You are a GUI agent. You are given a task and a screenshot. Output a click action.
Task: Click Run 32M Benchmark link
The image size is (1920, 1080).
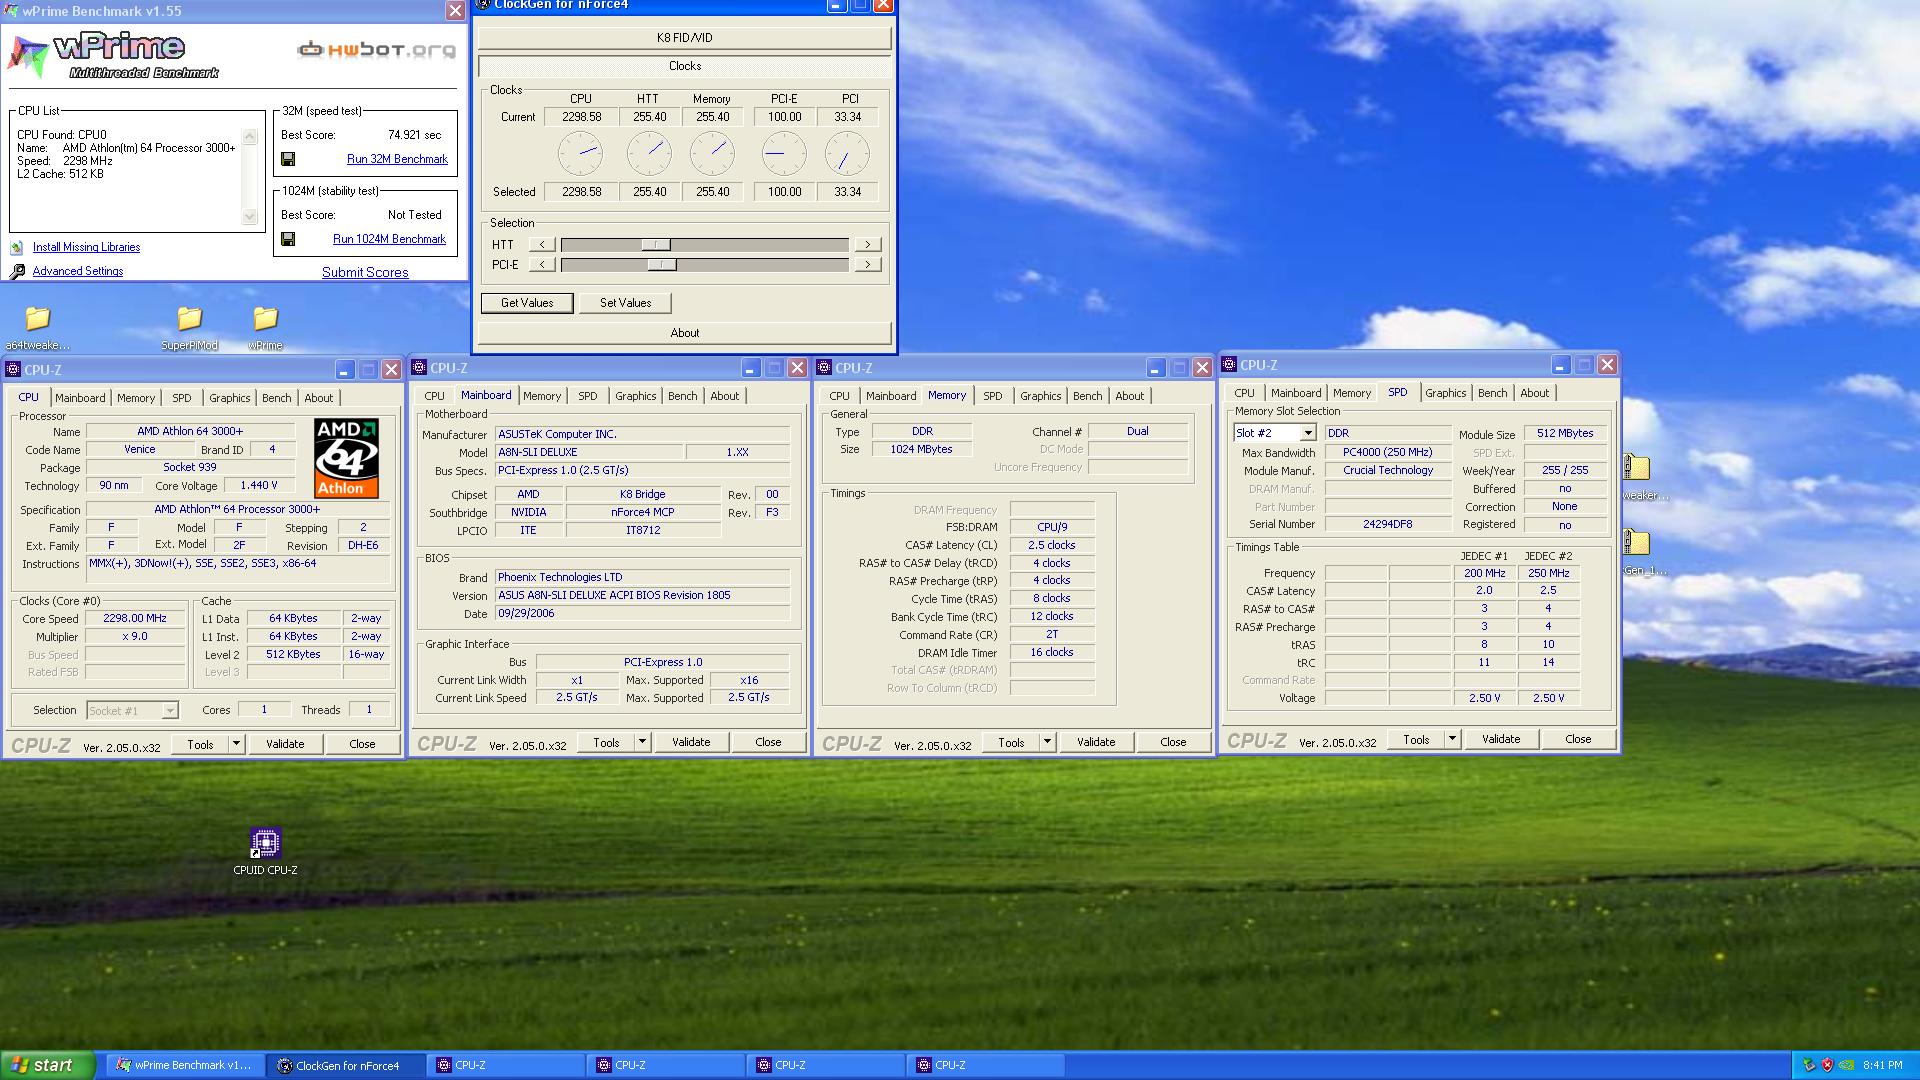(x=397, y=159)
